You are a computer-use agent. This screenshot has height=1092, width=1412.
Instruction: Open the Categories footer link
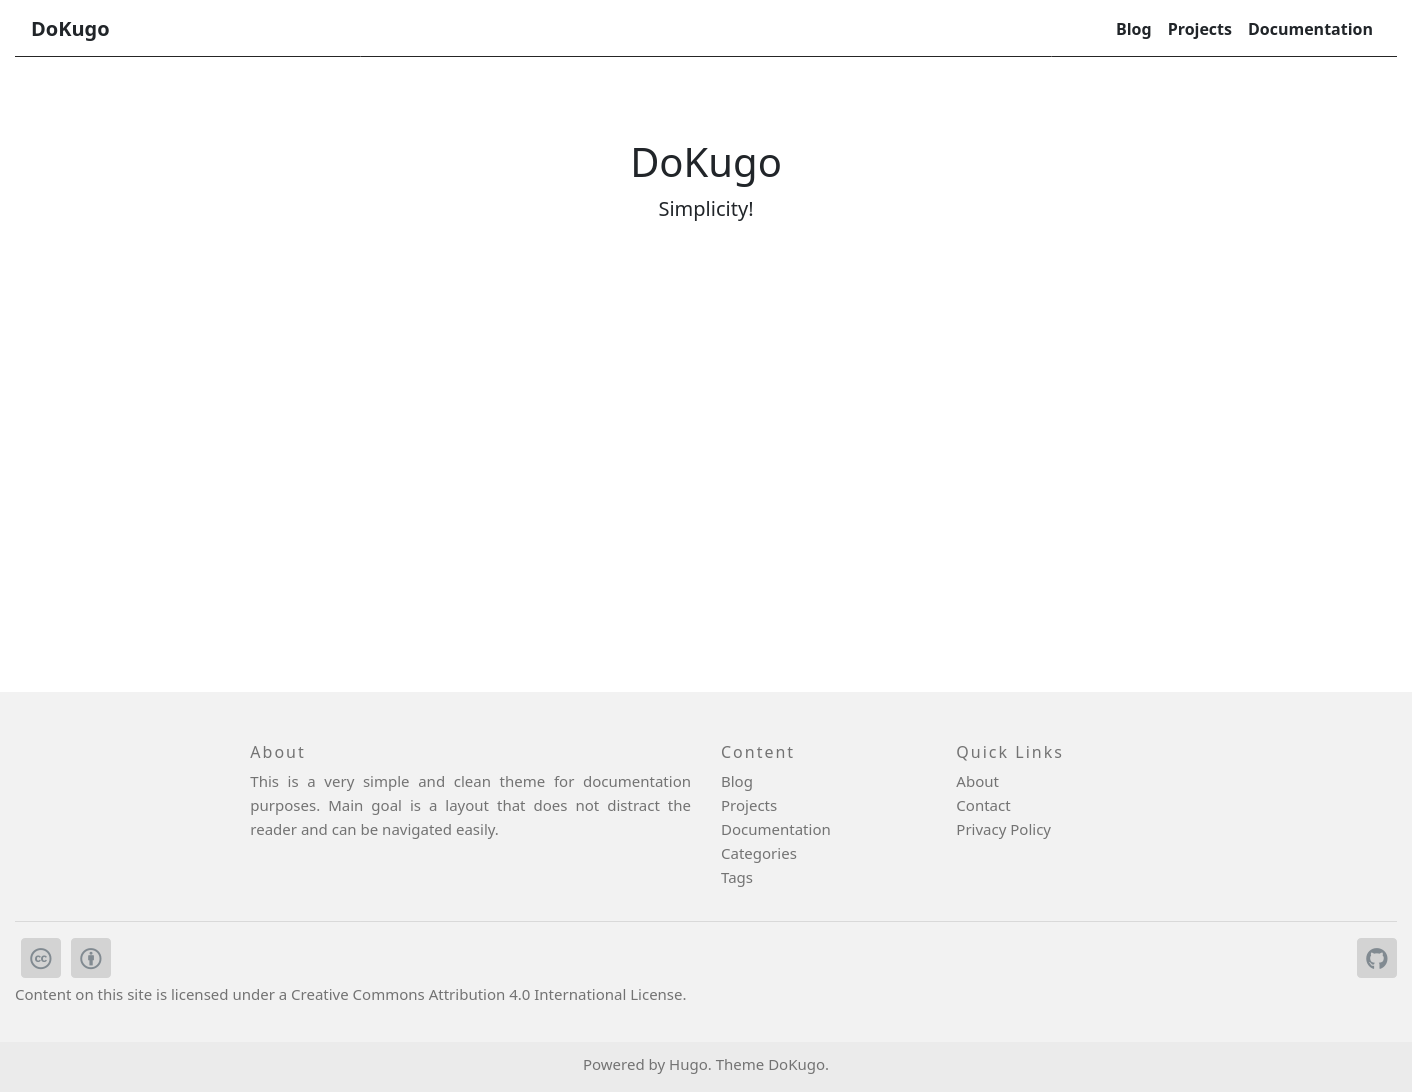click(x=759, y=853)
